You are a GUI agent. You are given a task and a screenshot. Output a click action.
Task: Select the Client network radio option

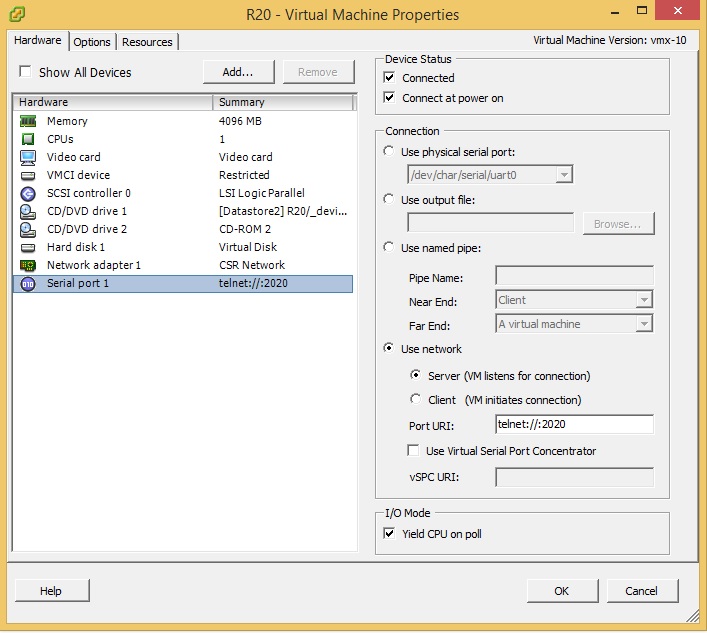416,399
